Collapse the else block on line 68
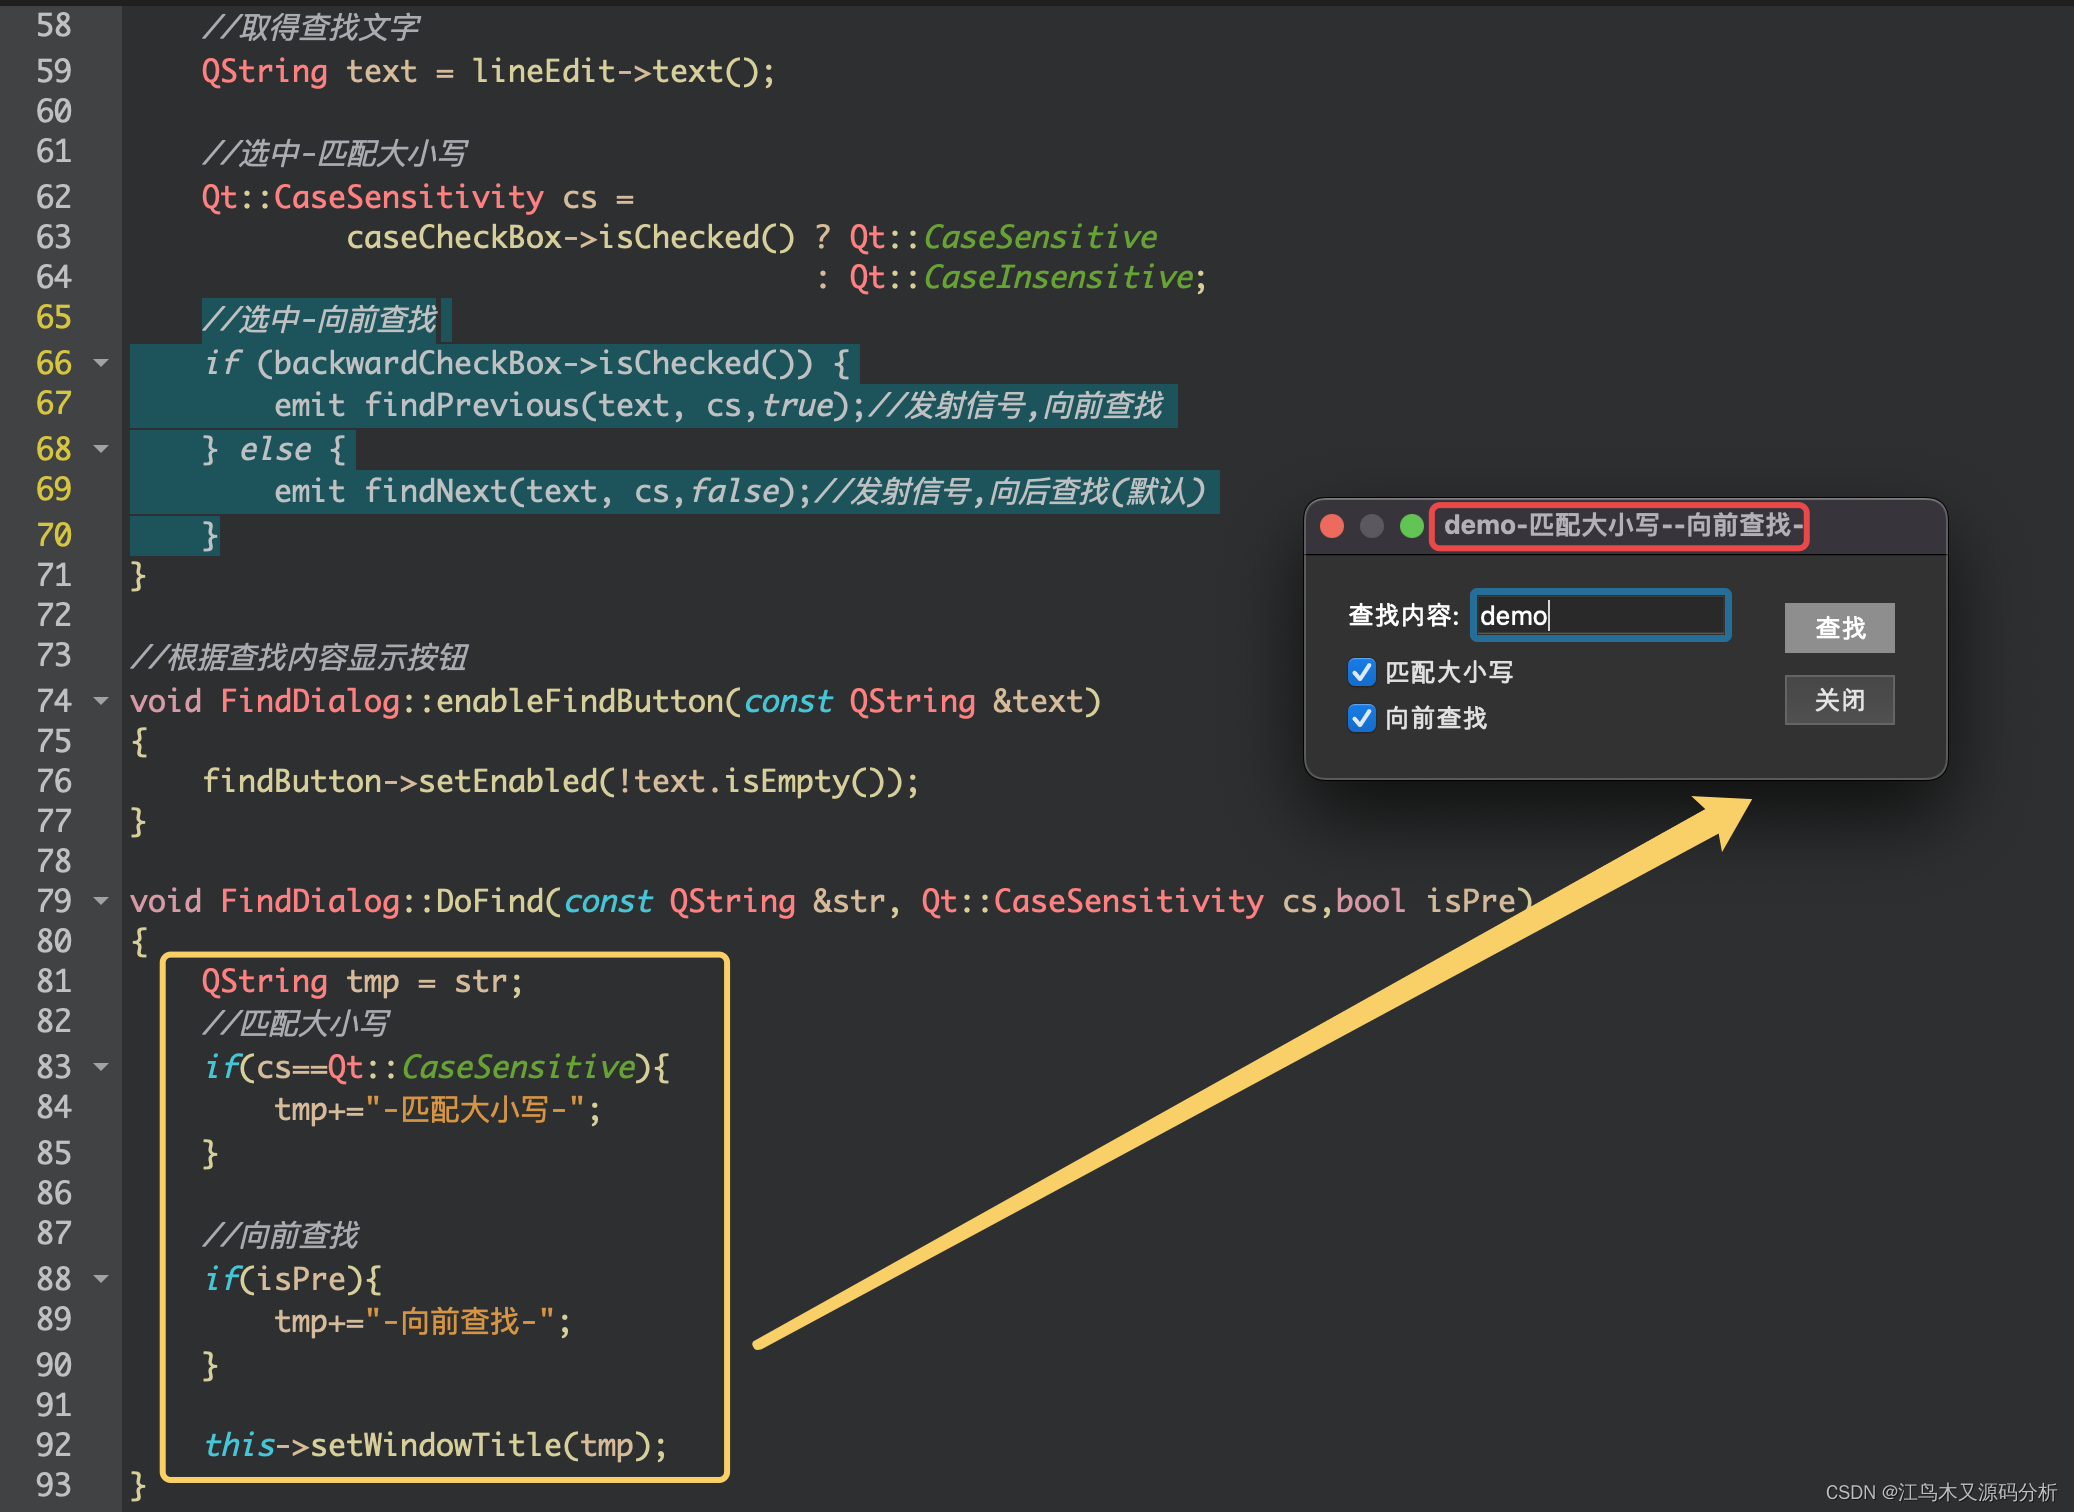This screenshot has width=2074, height=1512. point(101,448)
